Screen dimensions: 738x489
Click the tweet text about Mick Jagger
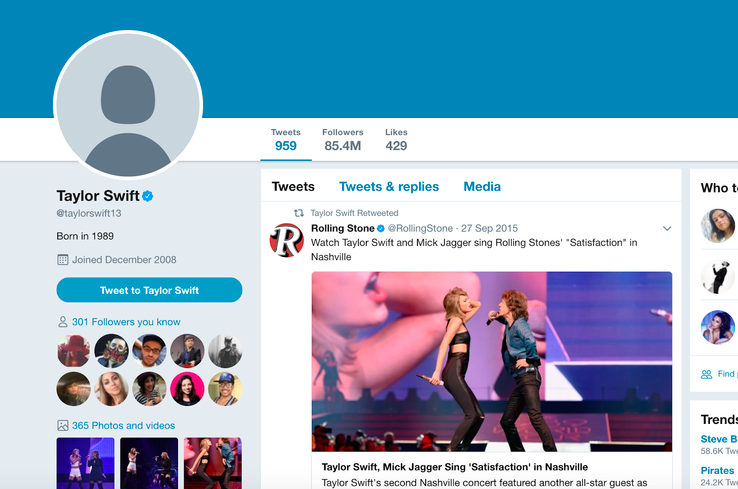pyautogui.click(x=474, y=250)
